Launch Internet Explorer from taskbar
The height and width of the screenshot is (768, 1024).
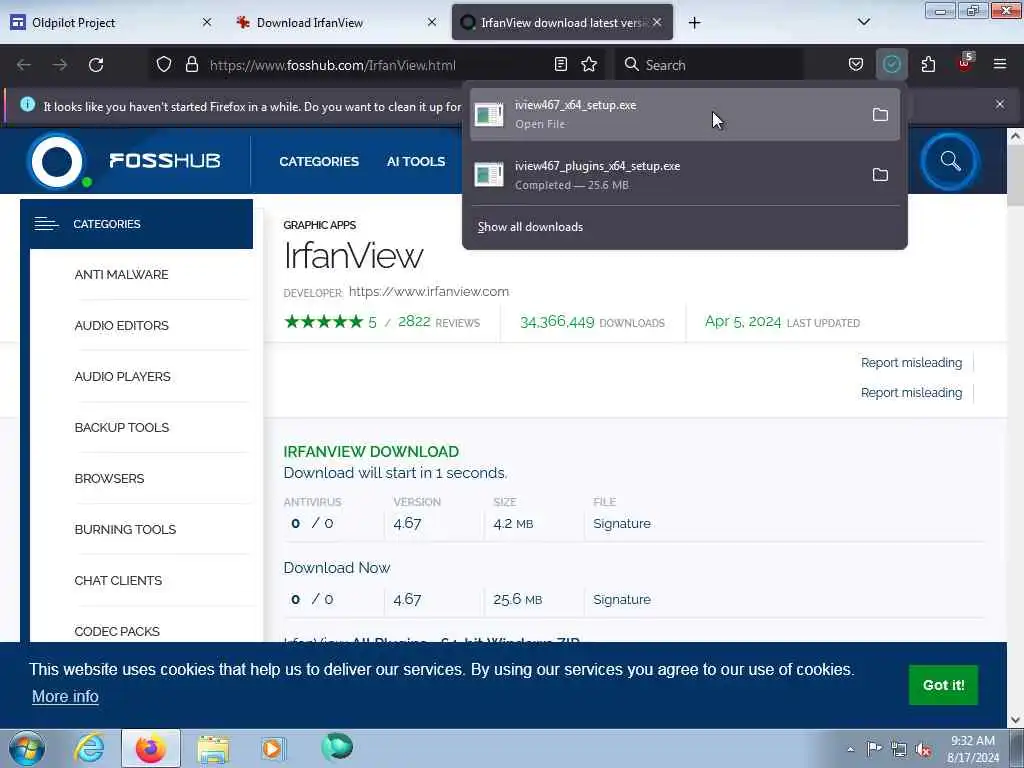[89, 748]
